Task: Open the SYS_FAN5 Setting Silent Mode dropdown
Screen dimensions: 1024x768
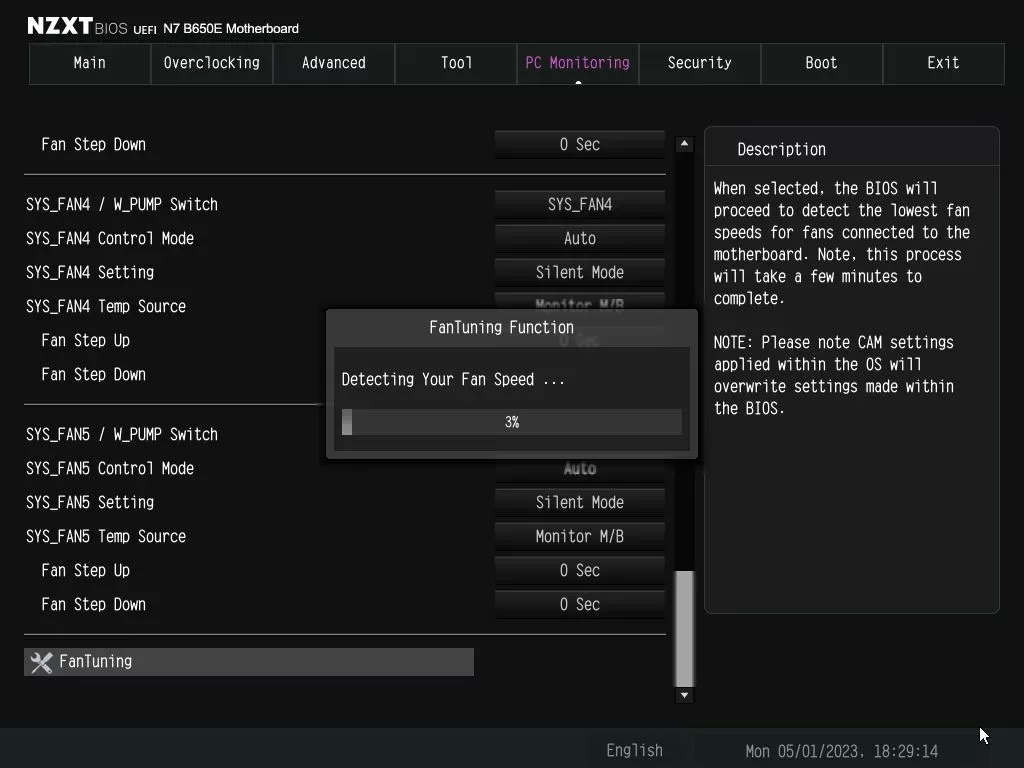Action: [579, 502]
